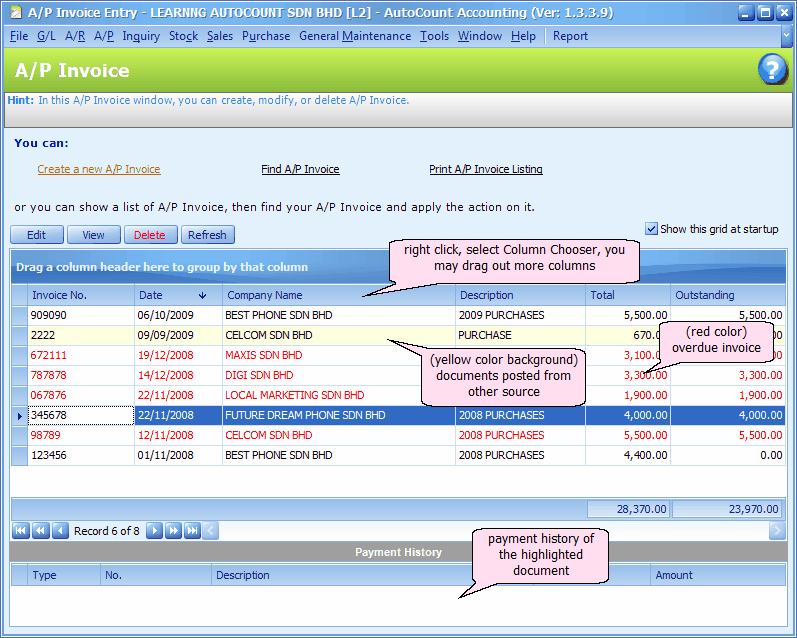Open the Purchase menu
The height and width of the screenshot is (638, 797).
coord(266,36)
